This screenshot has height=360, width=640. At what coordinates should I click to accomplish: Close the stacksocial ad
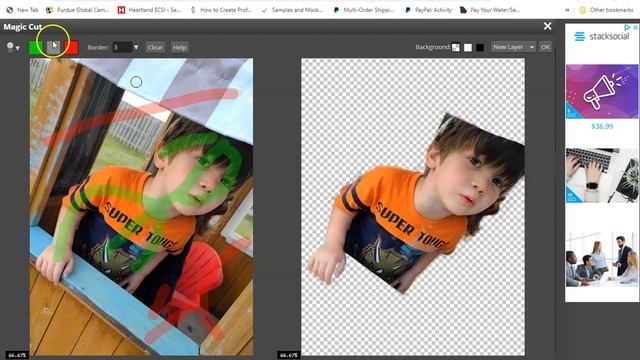tap(635, 27)
